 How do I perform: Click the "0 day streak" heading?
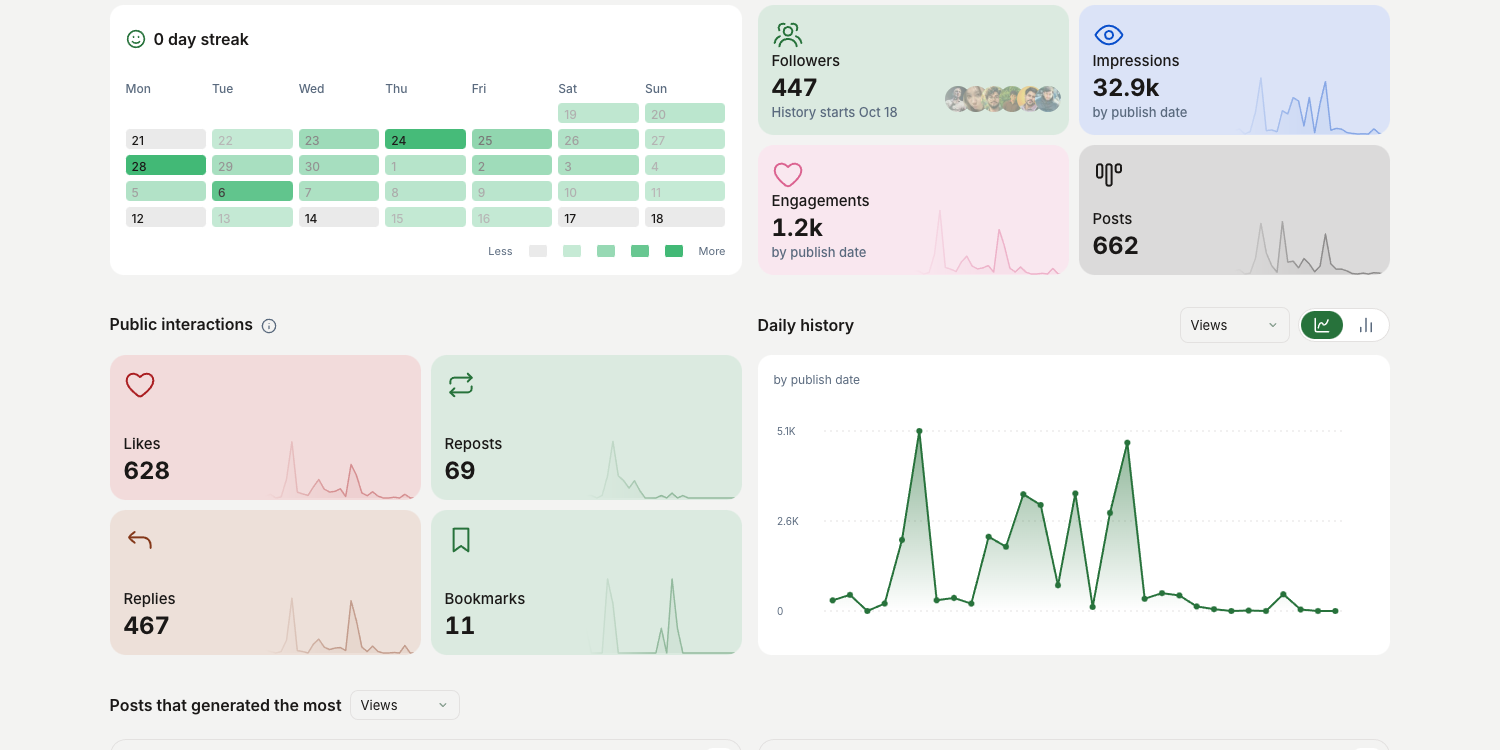pyautogui.click(x=201, y=39)
